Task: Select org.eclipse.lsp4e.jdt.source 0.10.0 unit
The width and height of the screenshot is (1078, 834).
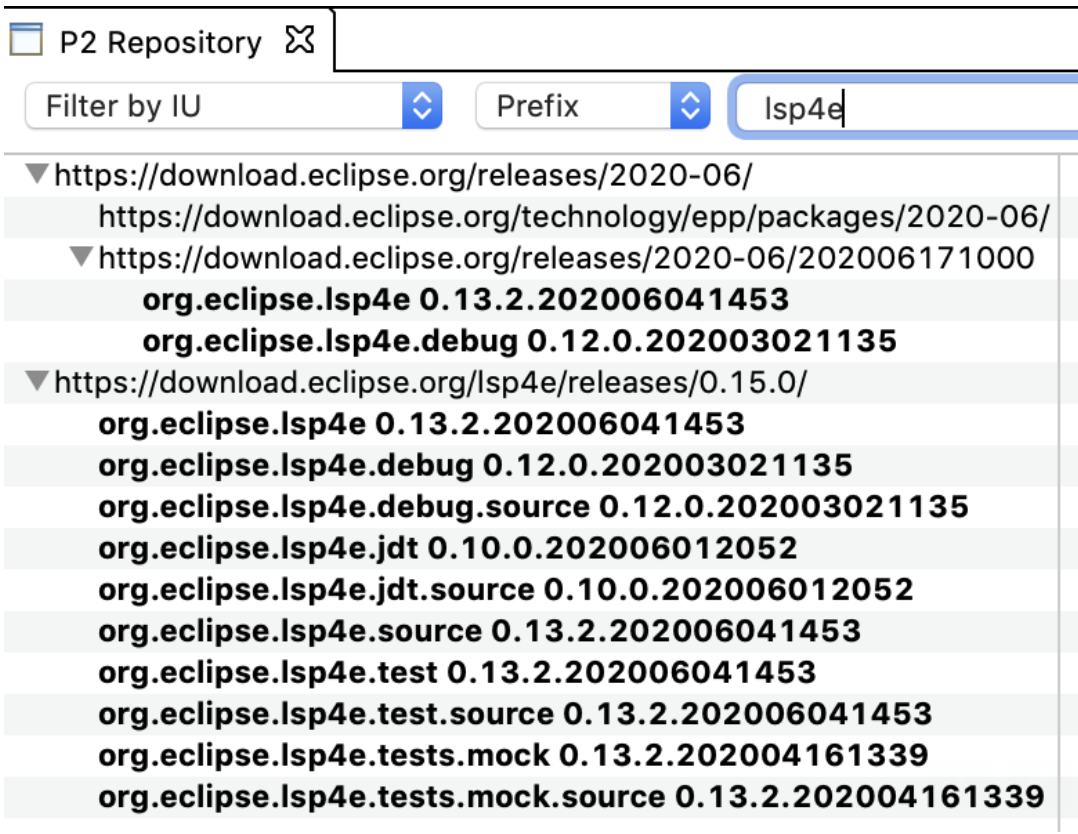Action: (505, 589)
